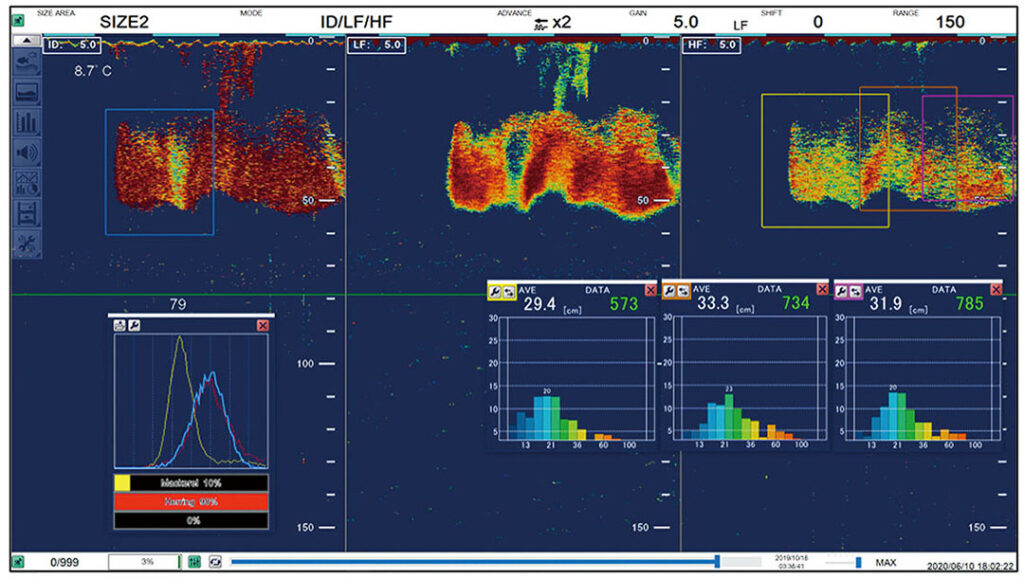This screenshot has height=578, width=1024.
Task: Click the loop icon beside the playback bar
Action: pos(213,562)
